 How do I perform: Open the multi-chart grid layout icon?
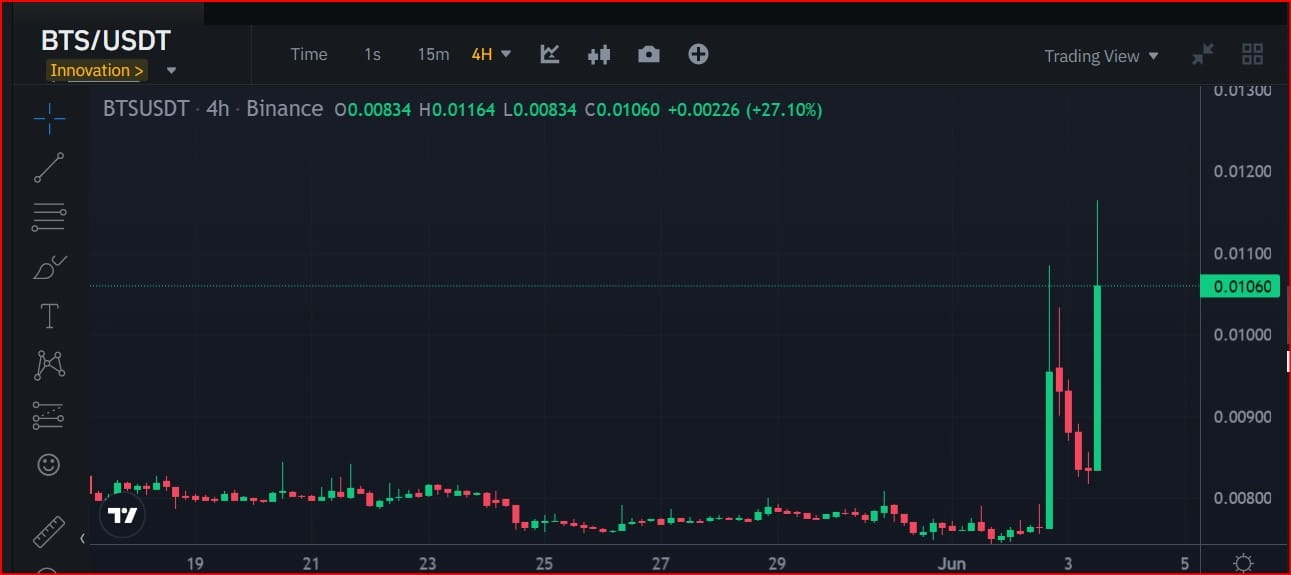(1252, 54)
